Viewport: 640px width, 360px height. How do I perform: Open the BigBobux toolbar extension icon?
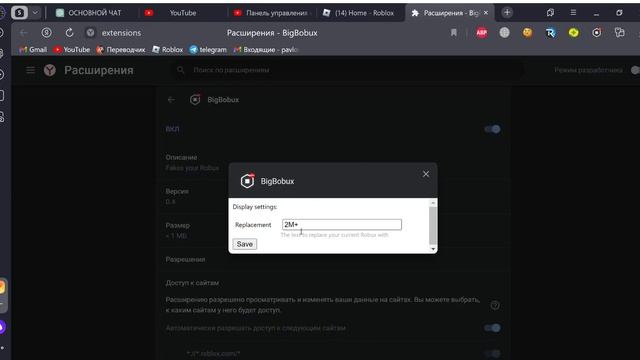point(597,33)
